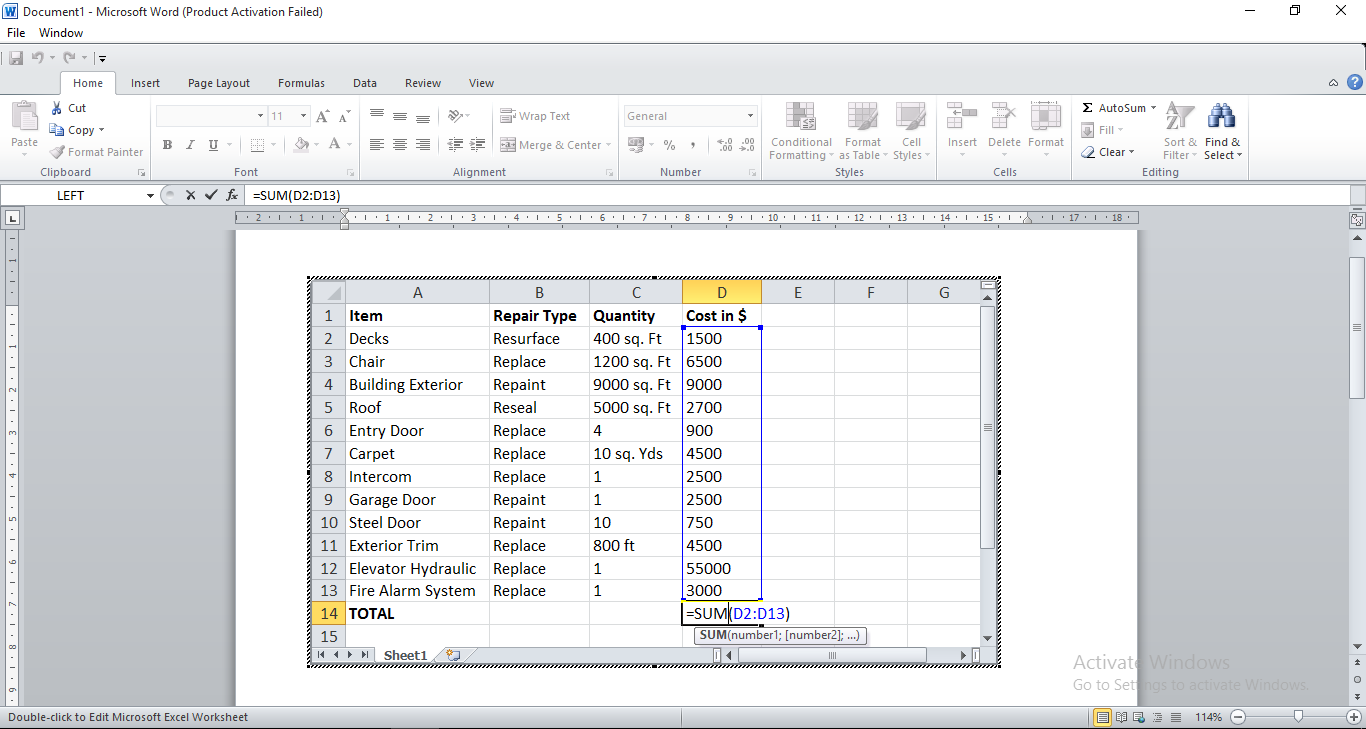Open Conditional Formatting options

pyautogui.click(x=800, y=131)
